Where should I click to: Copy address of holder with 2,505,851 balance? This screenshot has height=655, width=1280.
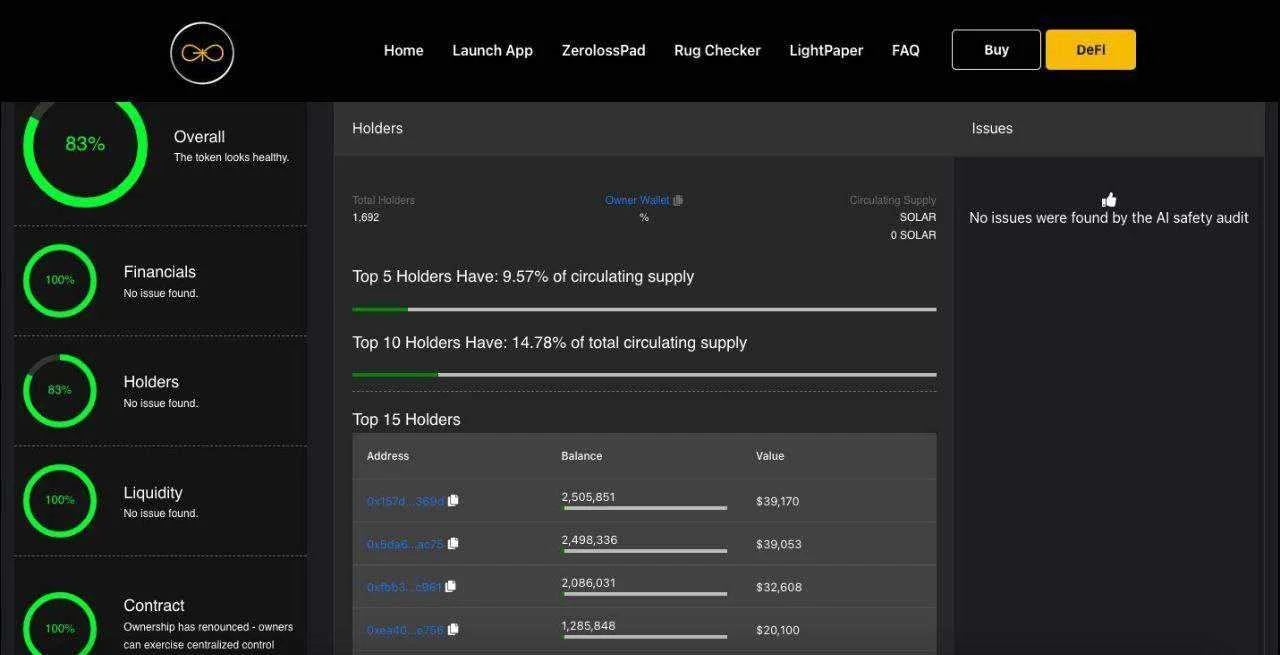[453, 501]
